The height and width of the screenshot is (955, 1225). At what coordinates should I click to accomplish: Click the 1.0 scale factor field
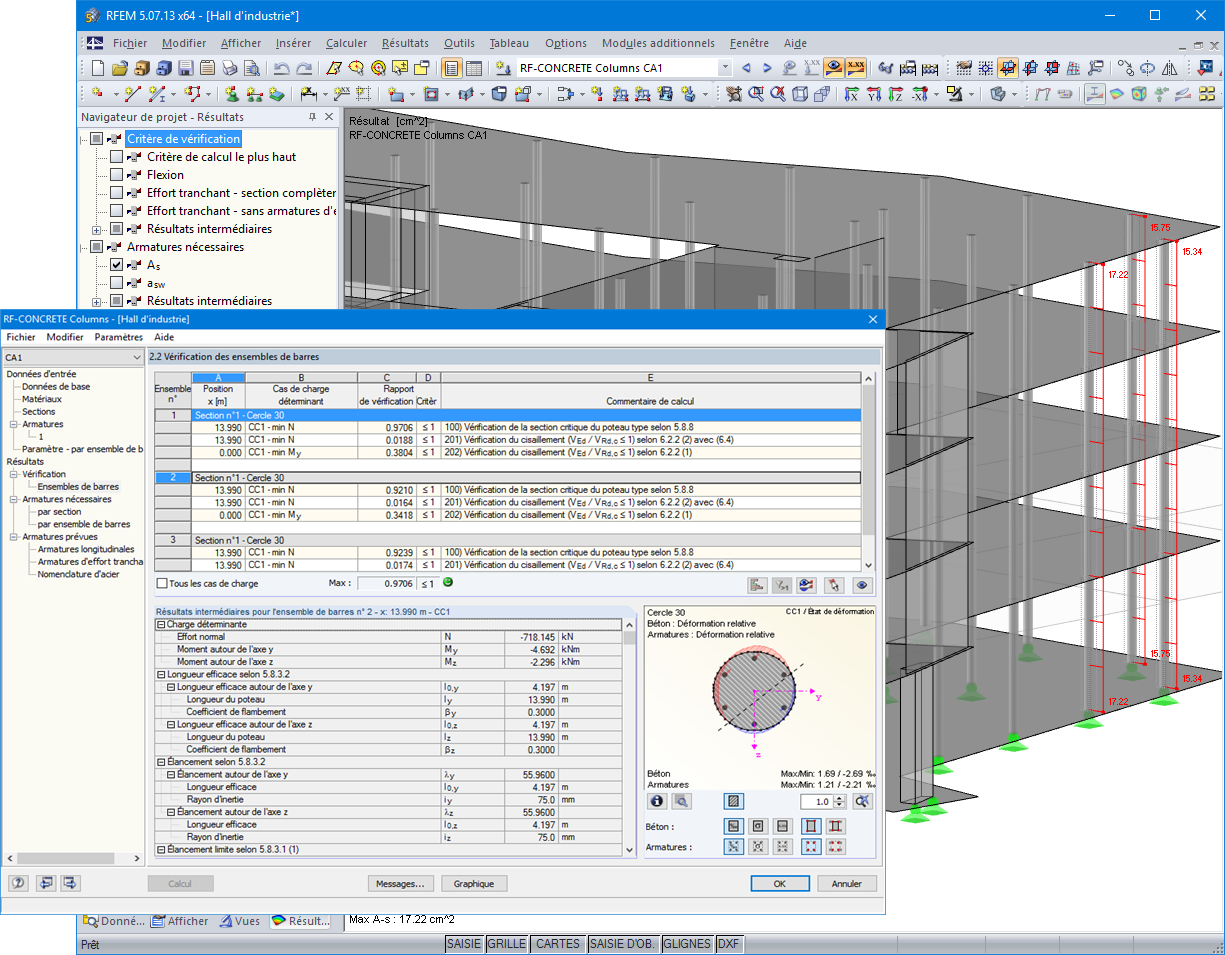(817, 801)
